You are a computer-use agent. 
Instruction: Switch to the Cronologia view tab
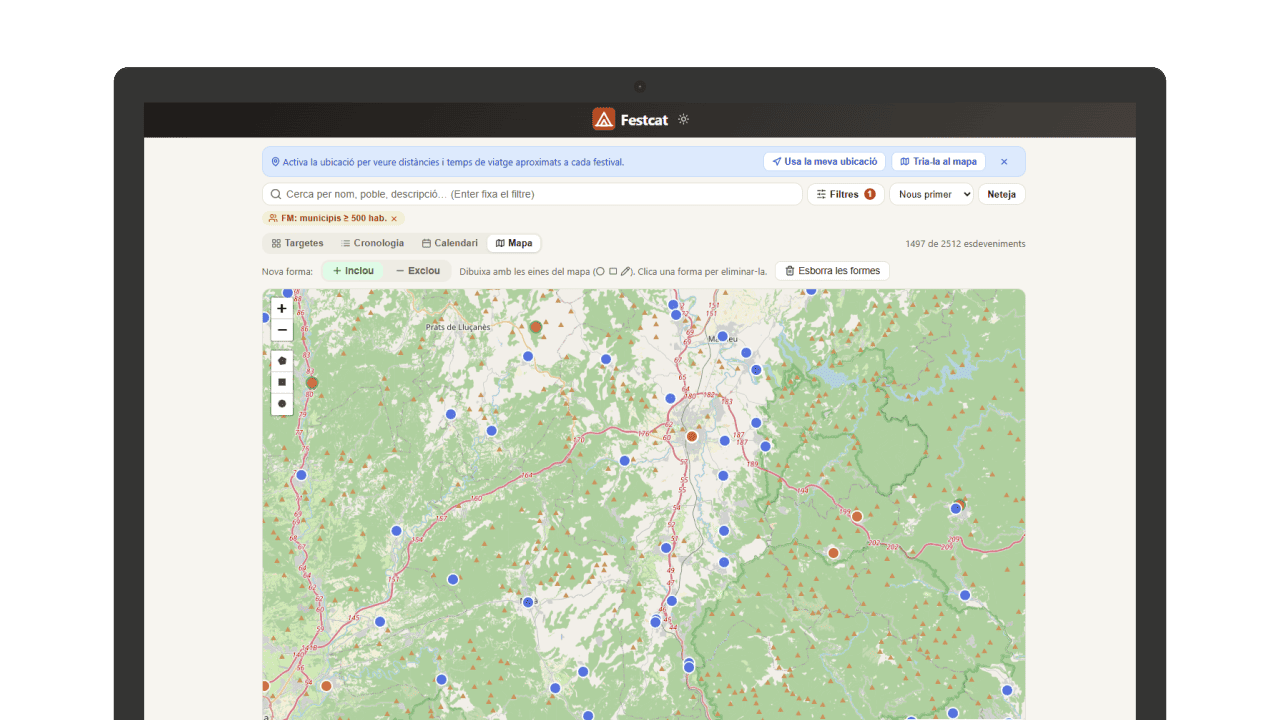[x=373, y=243]
